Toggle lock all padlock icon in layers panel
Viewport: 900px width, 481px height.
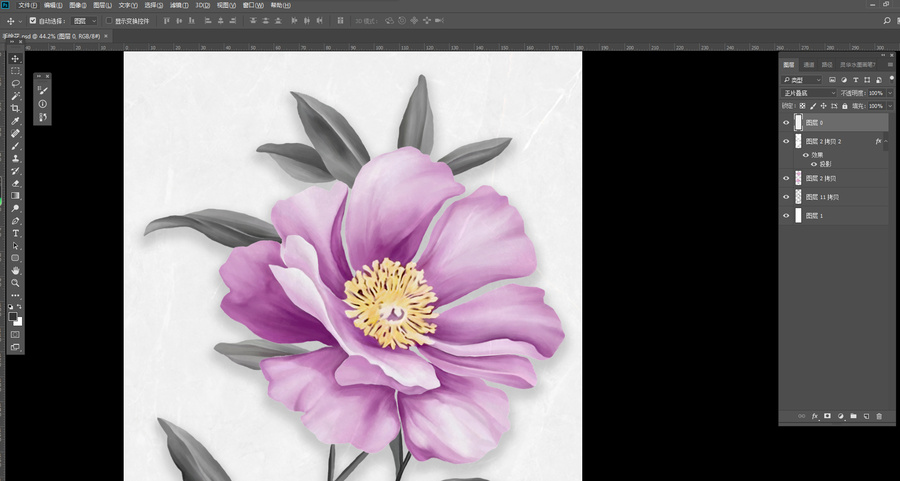point(845,106)
